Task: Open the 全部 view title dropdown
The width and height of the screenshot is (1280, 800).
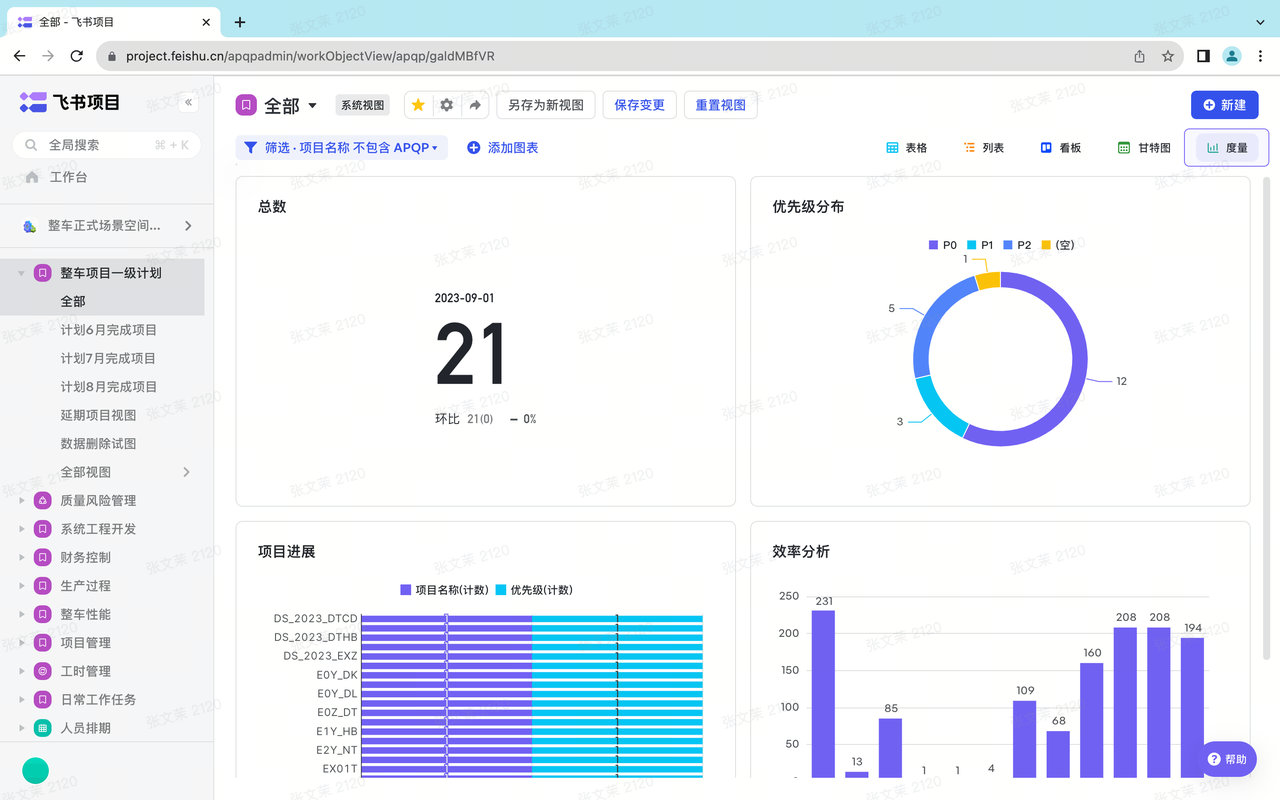Action: click(312, 105)
